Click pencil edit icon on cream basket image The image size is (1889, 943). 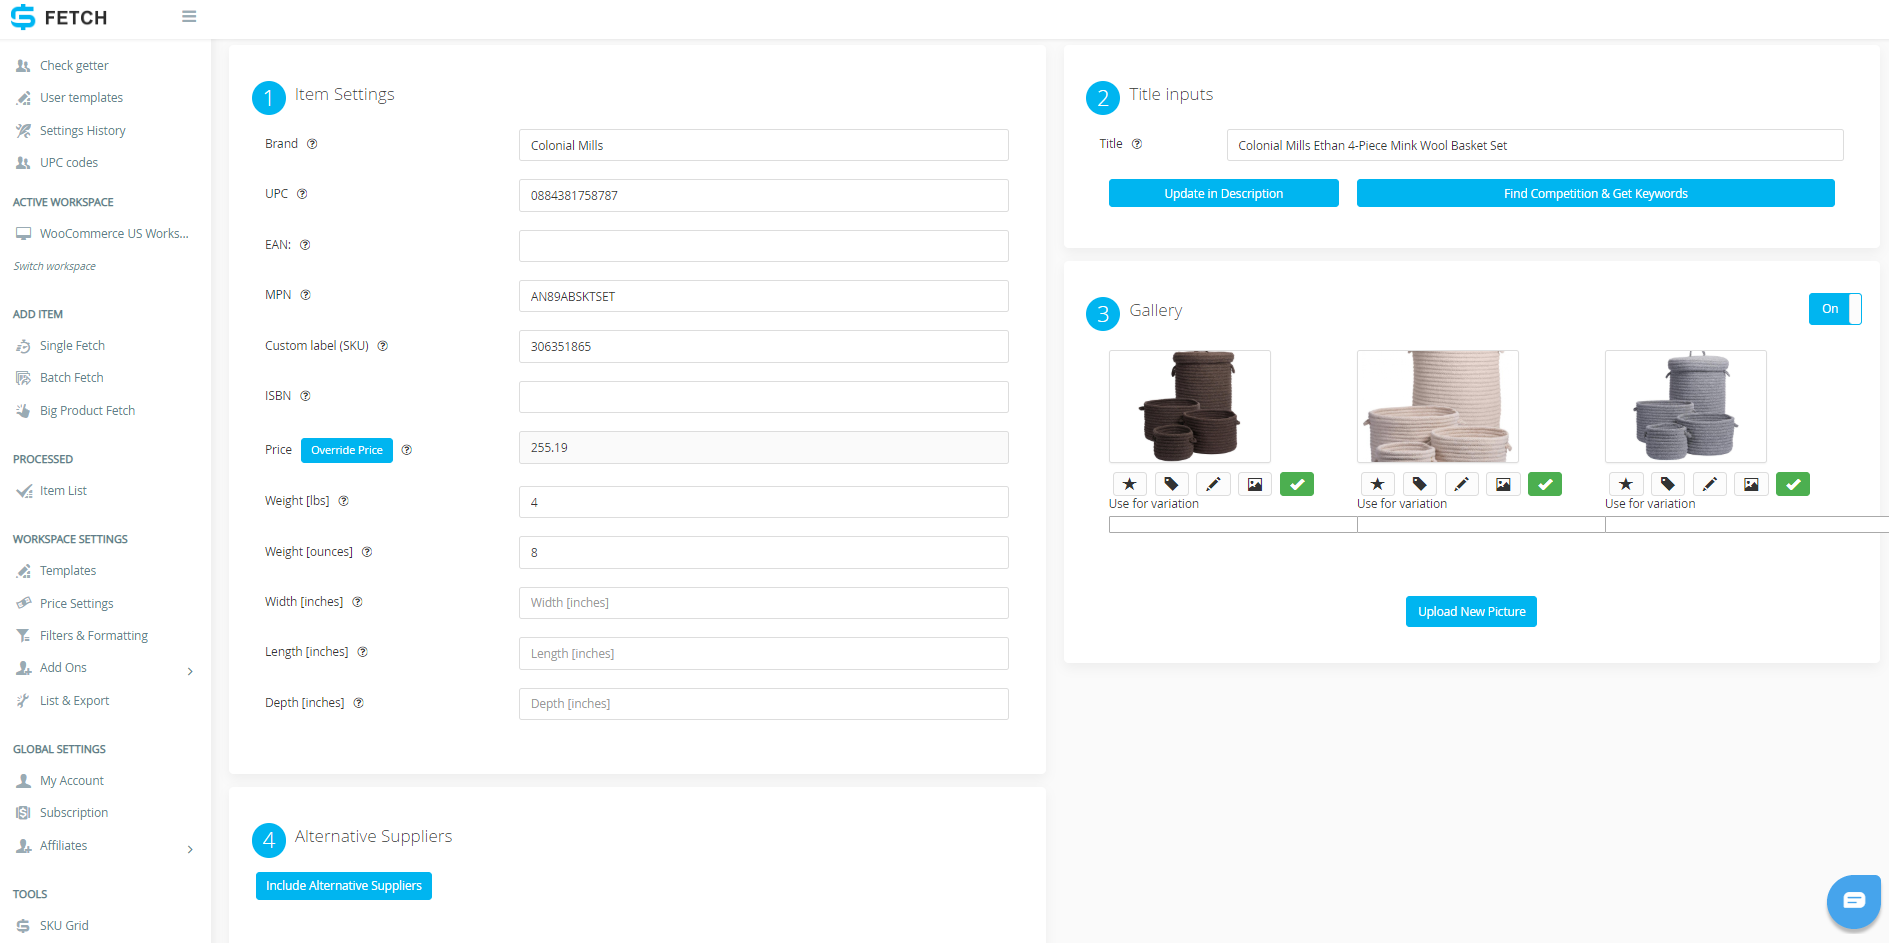point(1461,484)
